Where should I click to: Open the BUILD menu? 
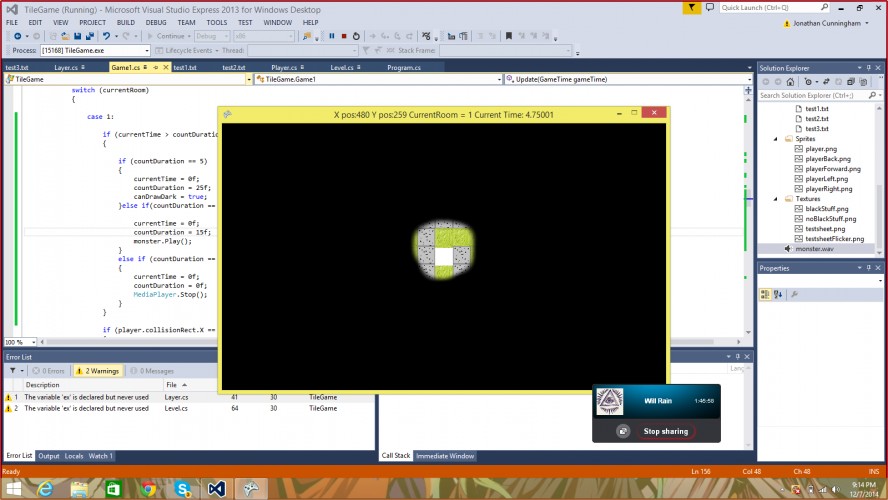pos(126,23)
